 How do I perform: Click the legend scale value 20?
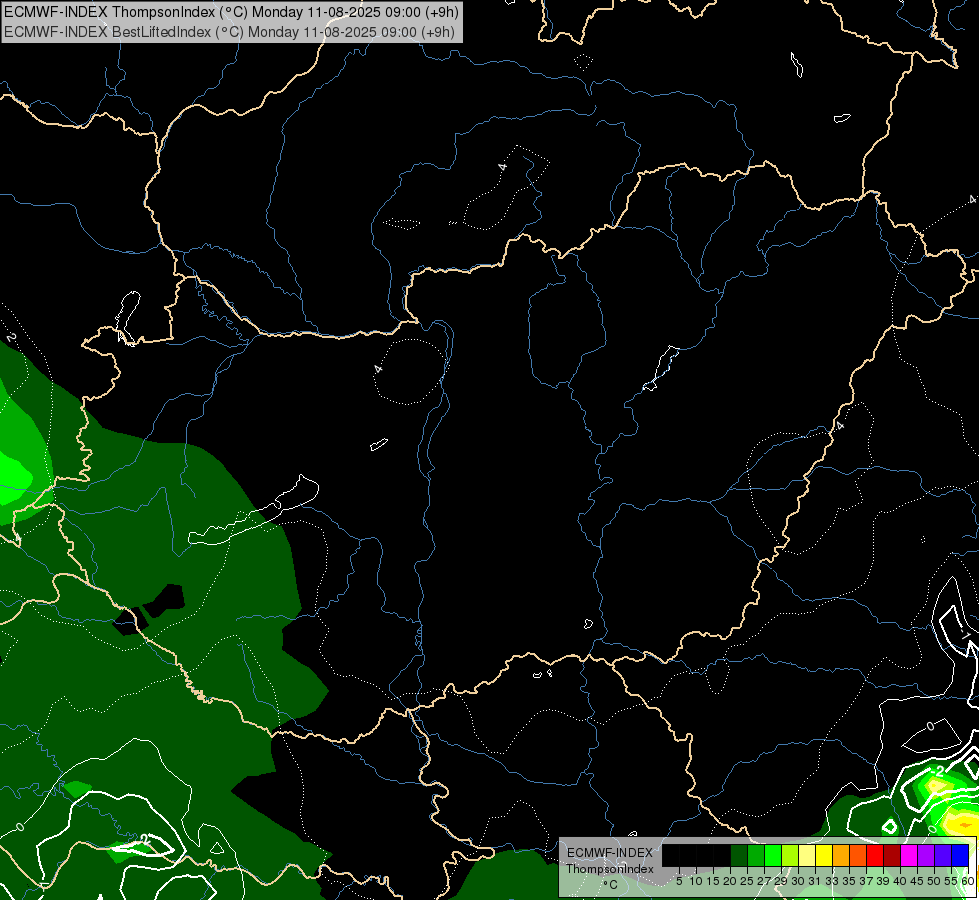[731, 881]
